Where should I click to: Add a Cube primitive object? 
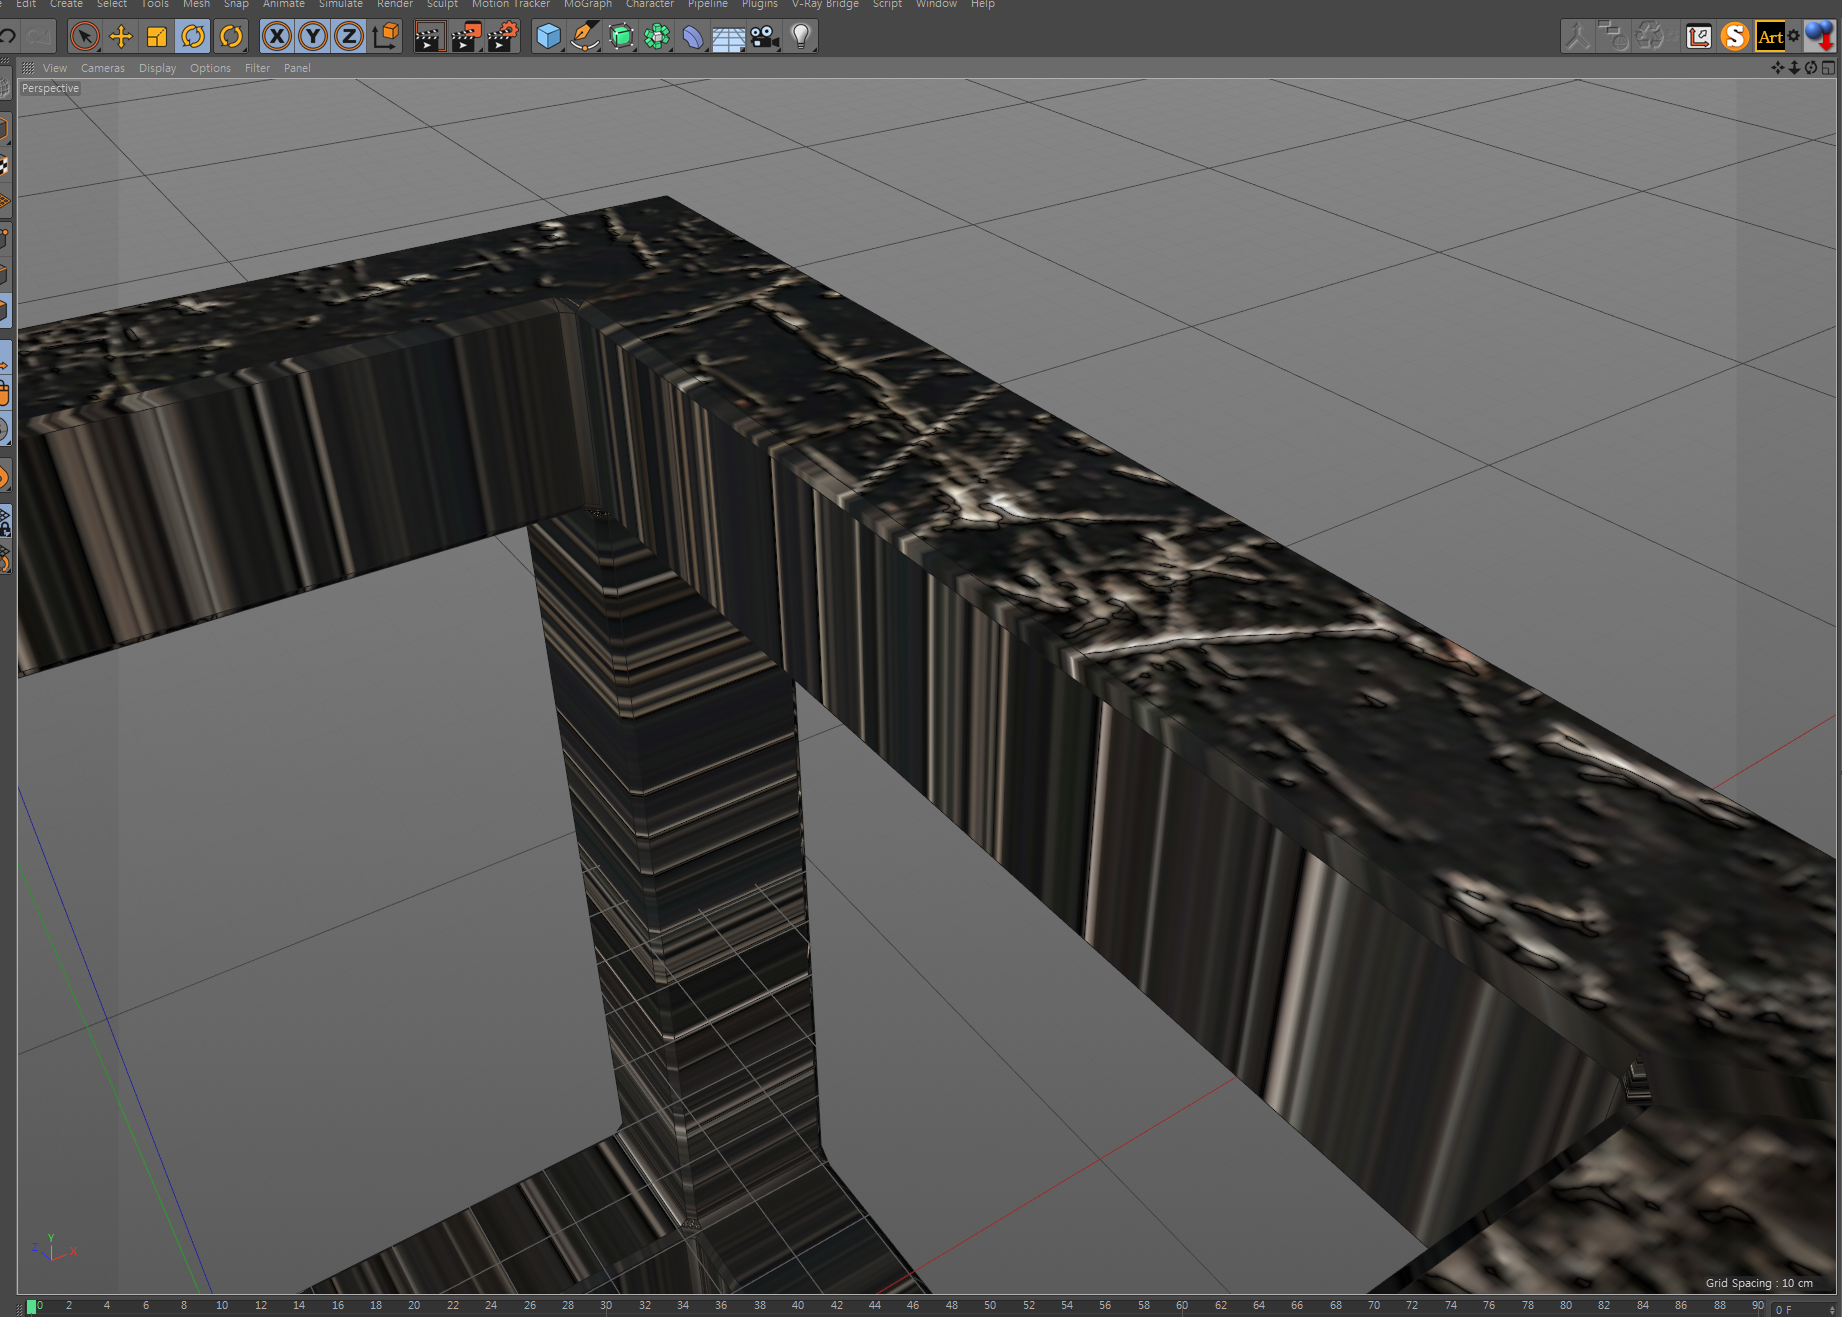(548, 37)
